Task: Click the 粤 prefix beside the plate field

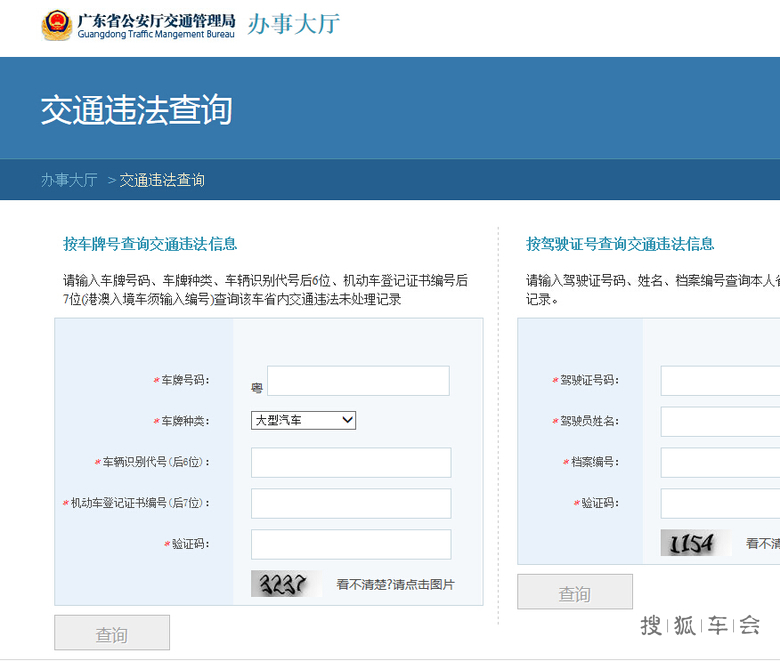Action: pyautogui.click(x=257, y=388)
